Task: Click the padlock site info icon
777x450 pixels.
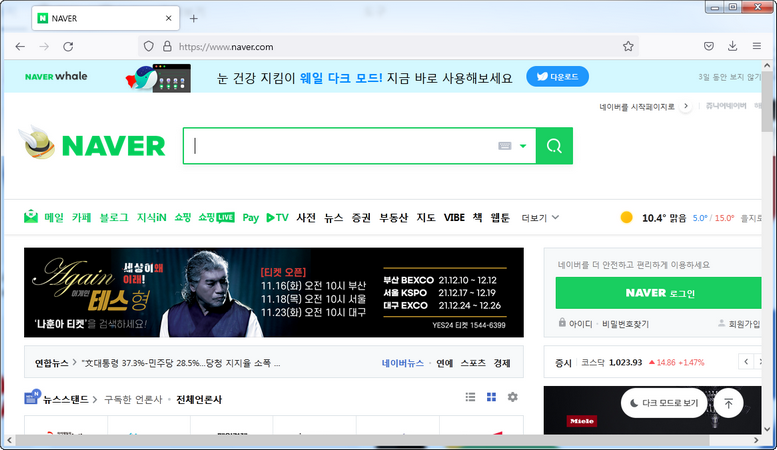Action: click(x=167, y=47)
